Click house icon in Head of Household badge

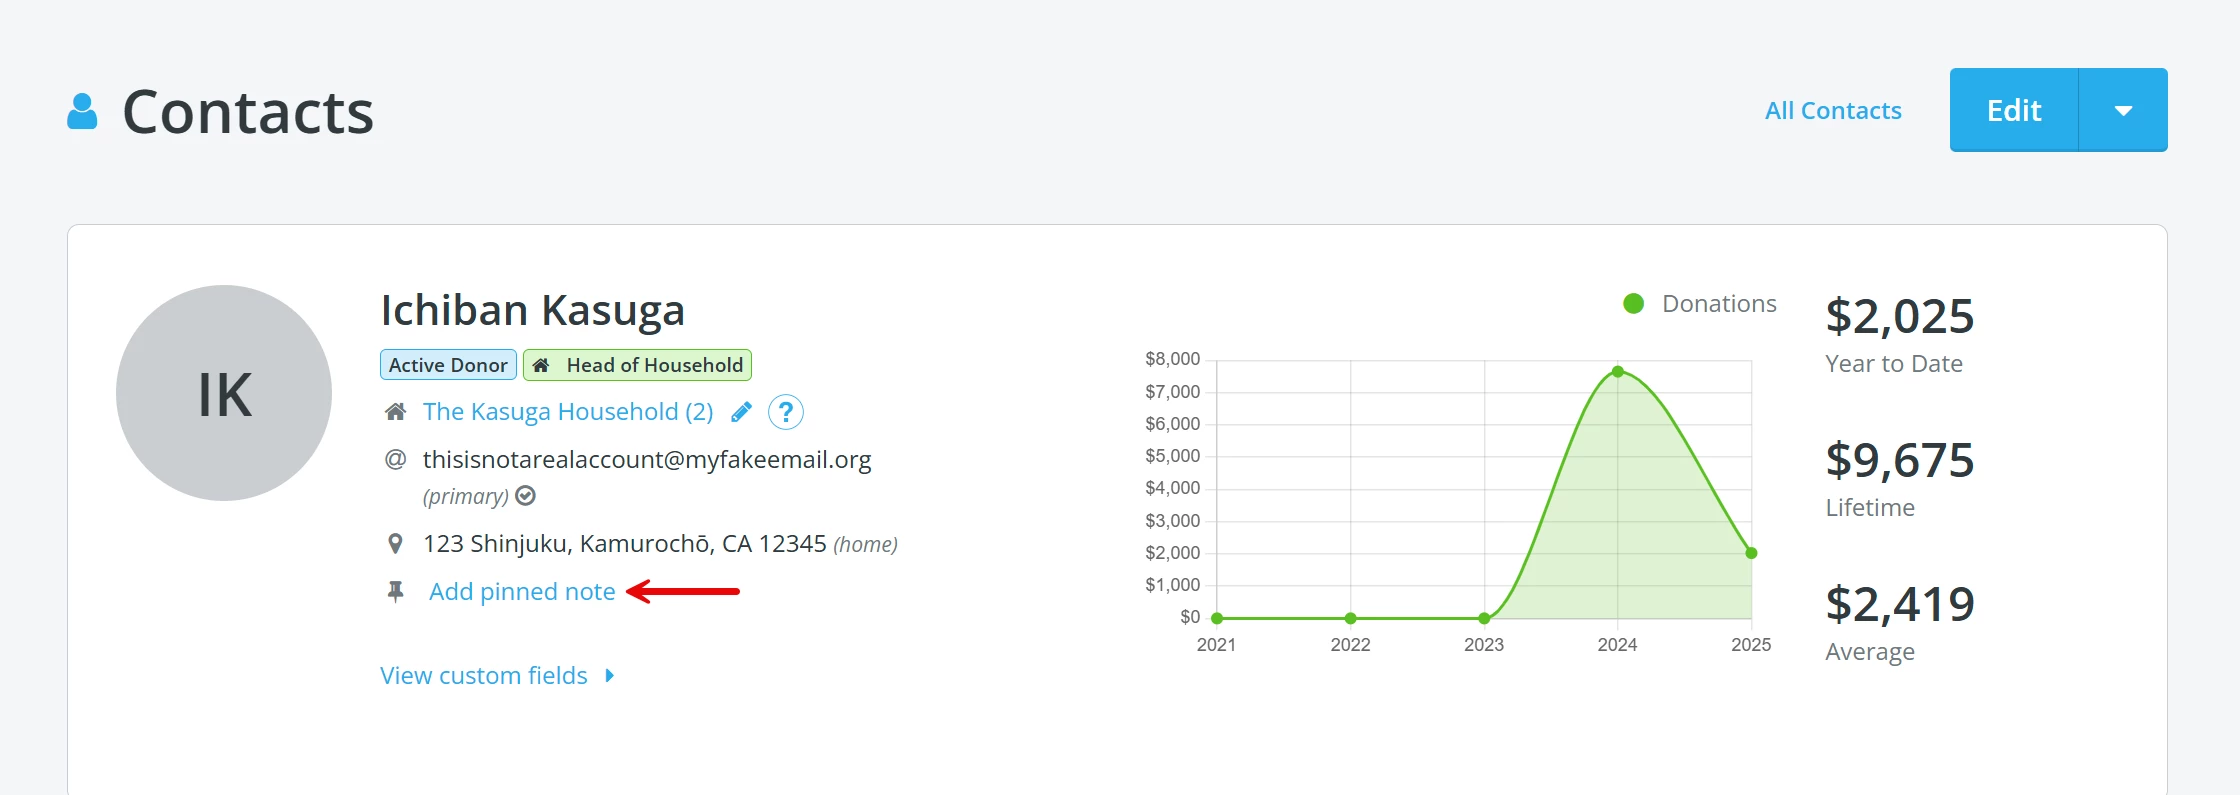(x=541, y=365)
